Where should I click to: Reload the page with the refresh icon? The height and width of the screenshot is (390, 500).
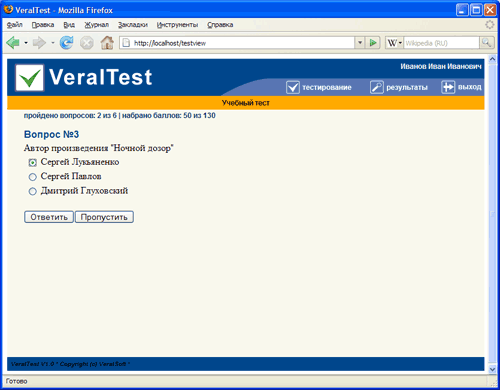[67, 43]
